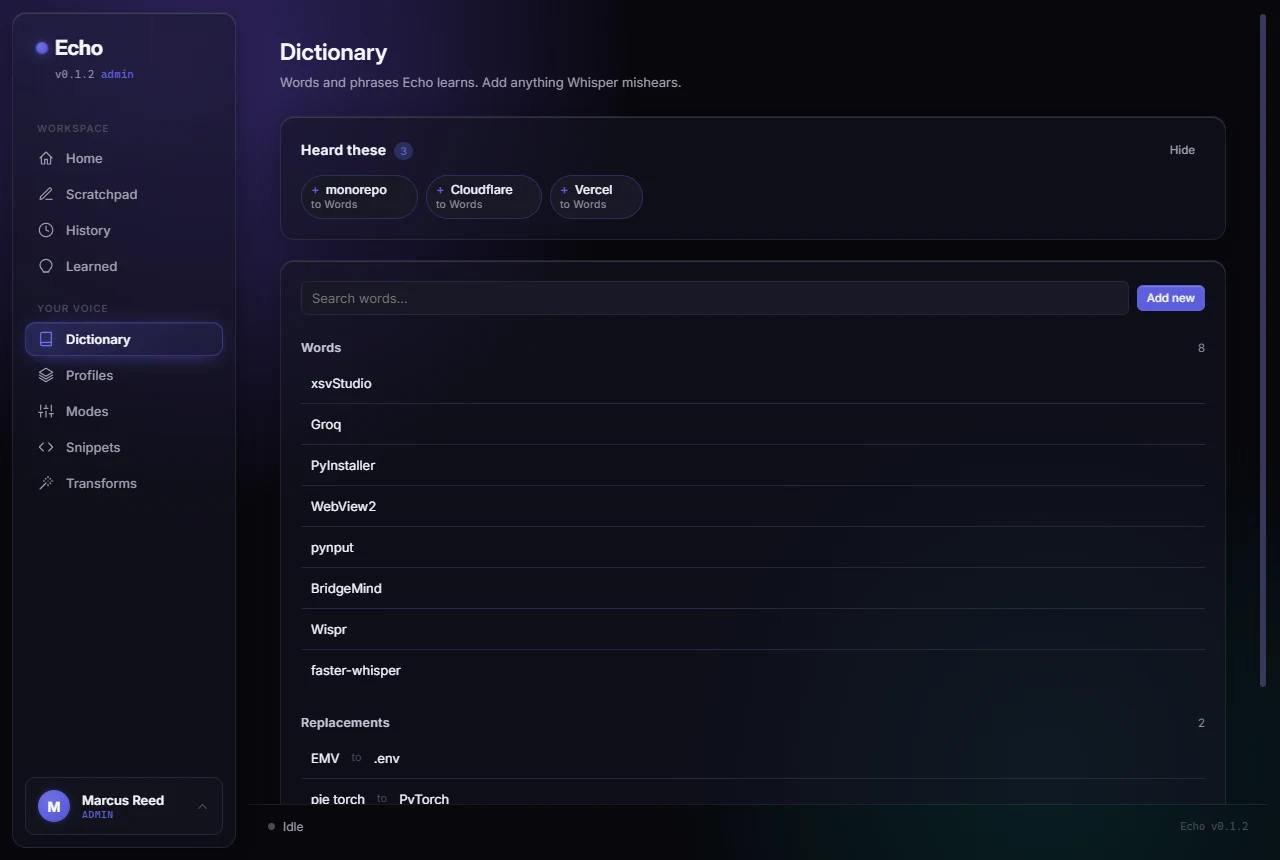
Task: Add Vercel to Words
Action: click(596, 197)
